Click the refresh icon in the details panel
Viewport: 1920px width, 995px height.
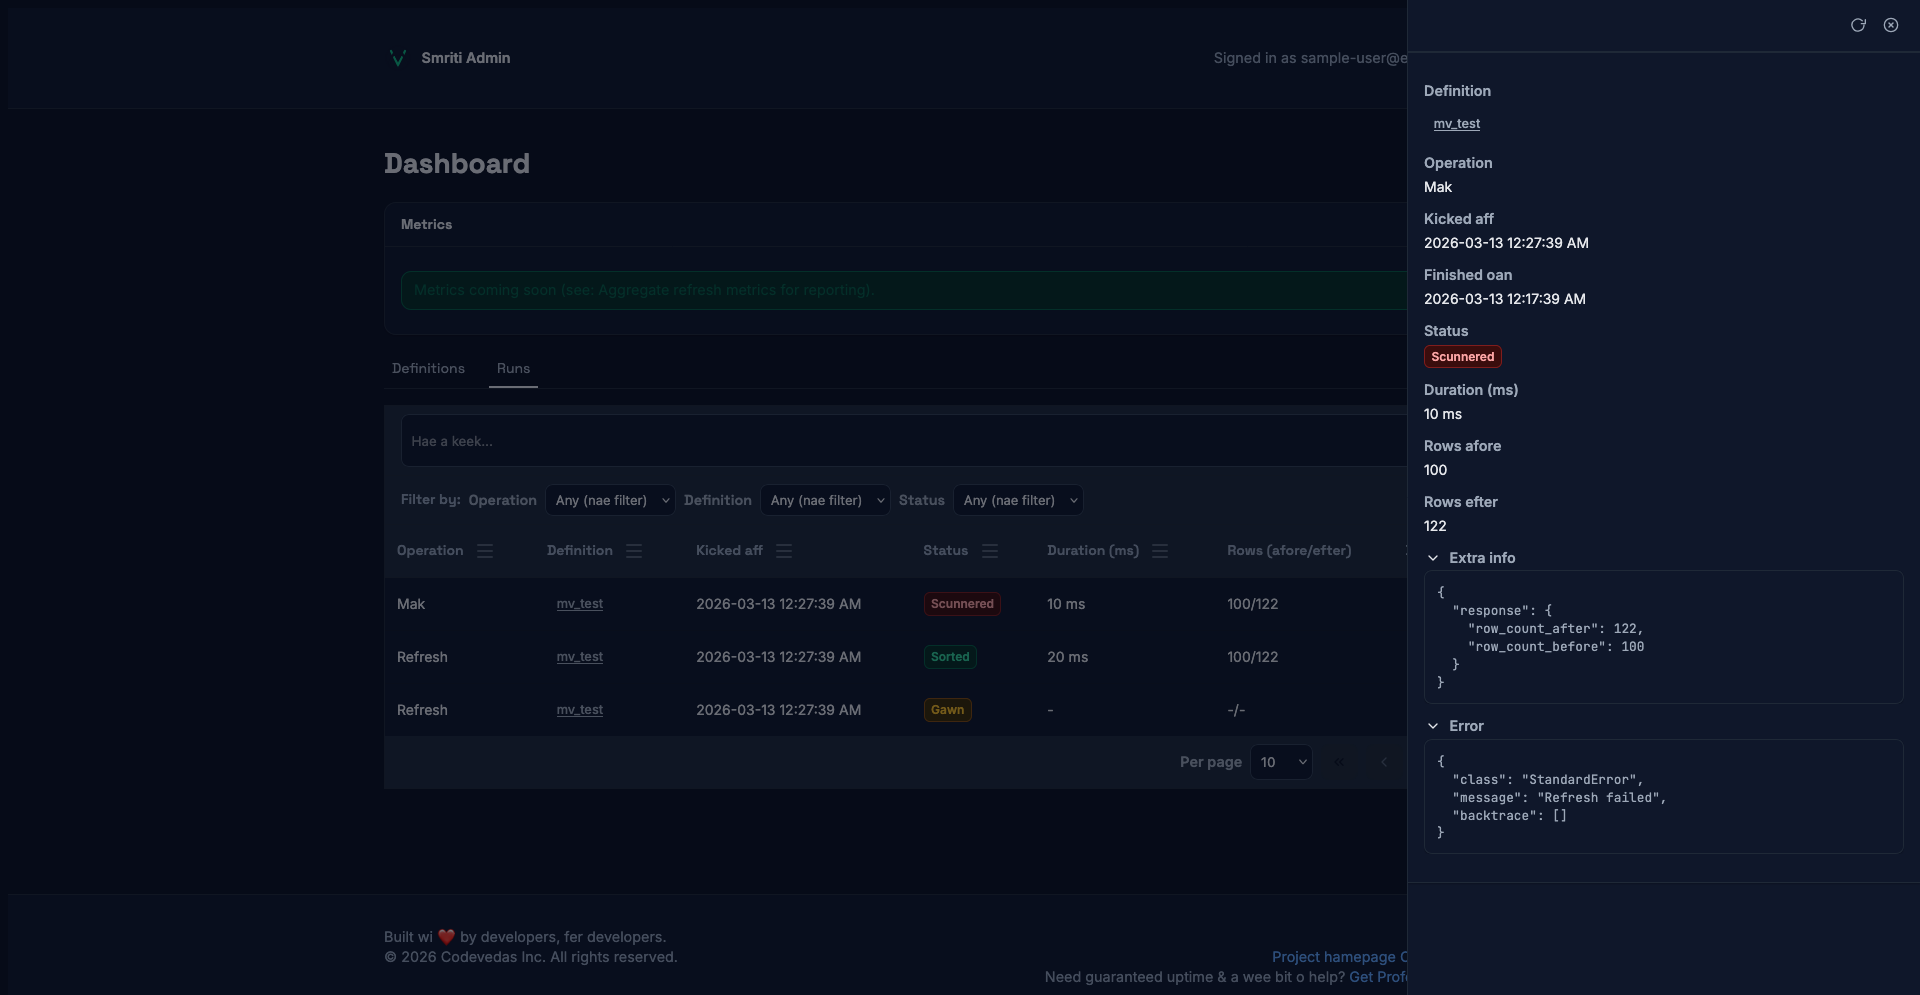pyautogui.click(x=1858, y=25)
